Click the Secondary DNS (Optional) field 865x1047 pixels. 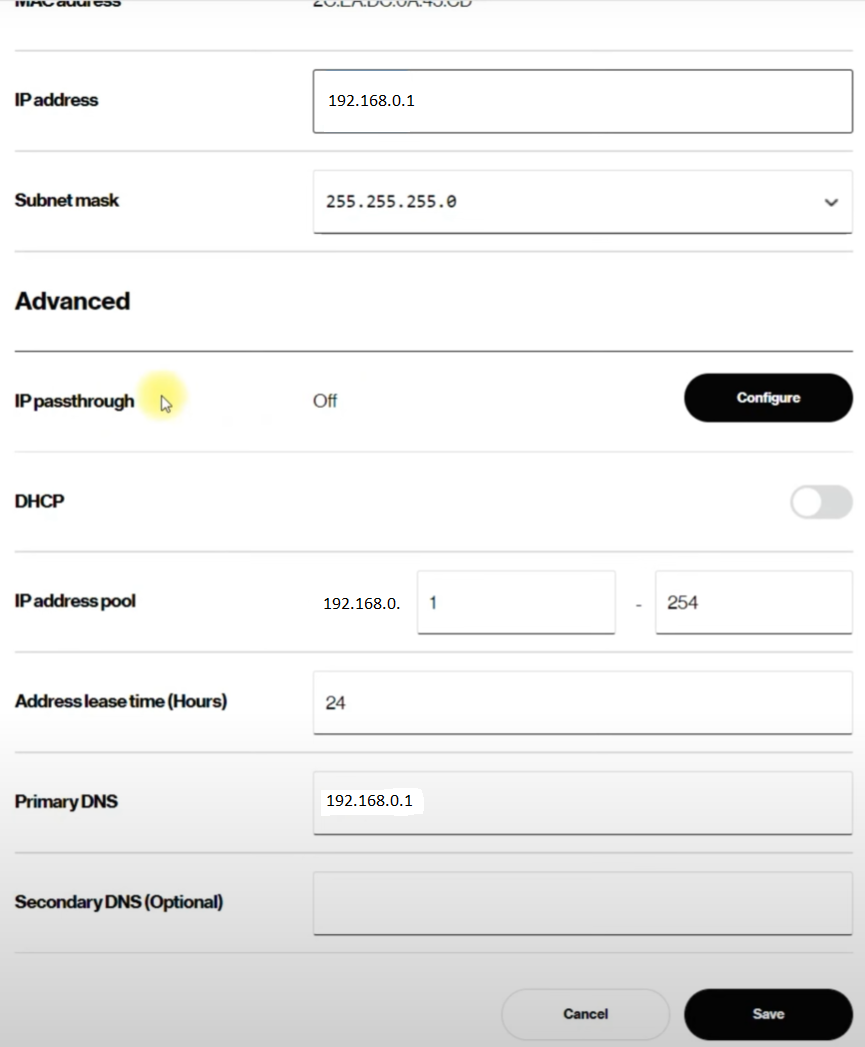[x=582, y=903]
